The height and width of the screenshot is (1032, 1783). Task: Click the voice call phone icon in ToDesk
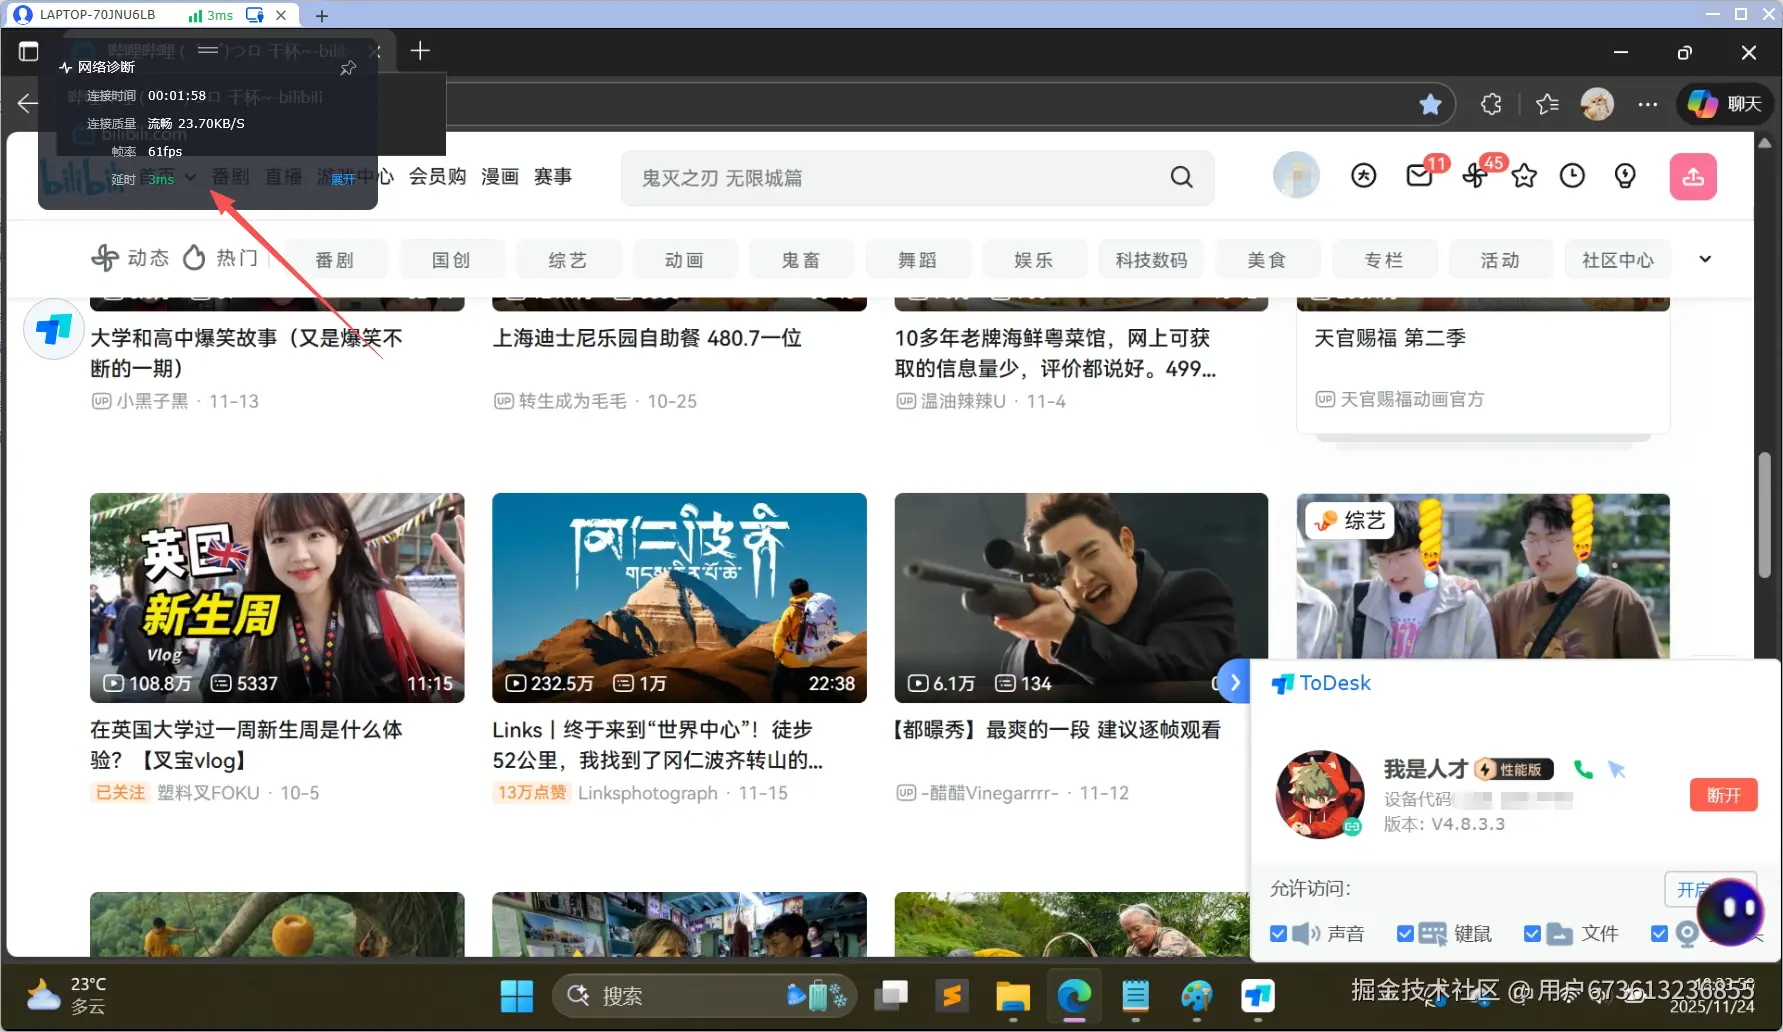click(1583, 769)
